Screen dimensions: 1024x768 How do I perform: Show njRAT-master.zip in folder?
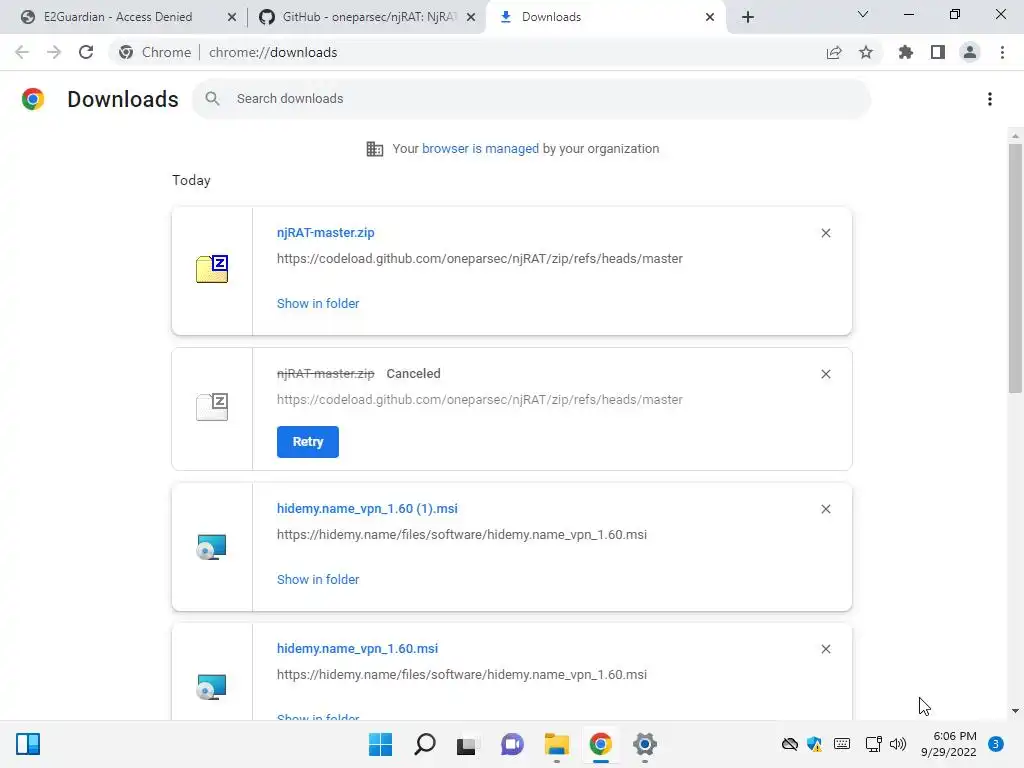coord(318,303)
